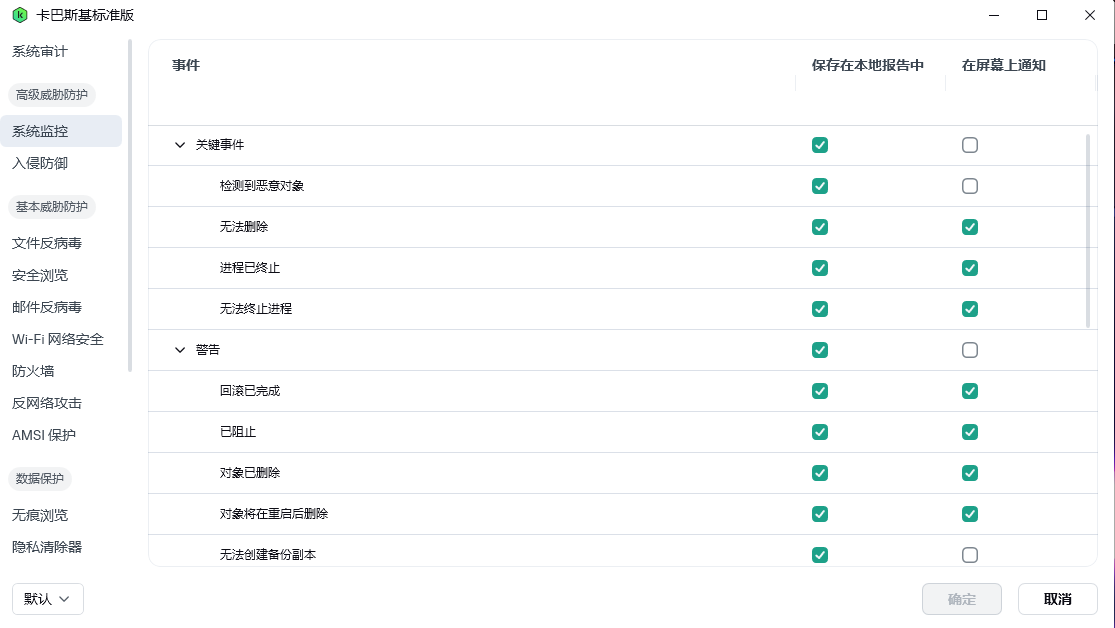The height and width of the screenshot is (628, 1115).
Task: Uncheck local report for 关键事件
Action: pos(820,145)
